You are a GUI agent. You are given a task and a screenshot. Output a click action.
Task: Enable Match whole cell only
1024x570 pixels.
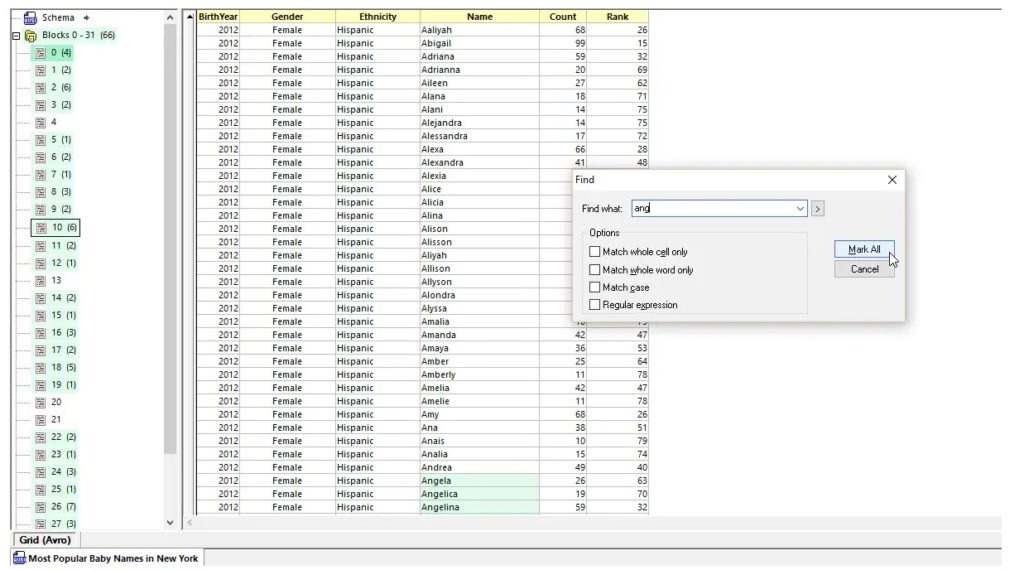[x=595, y=252]
